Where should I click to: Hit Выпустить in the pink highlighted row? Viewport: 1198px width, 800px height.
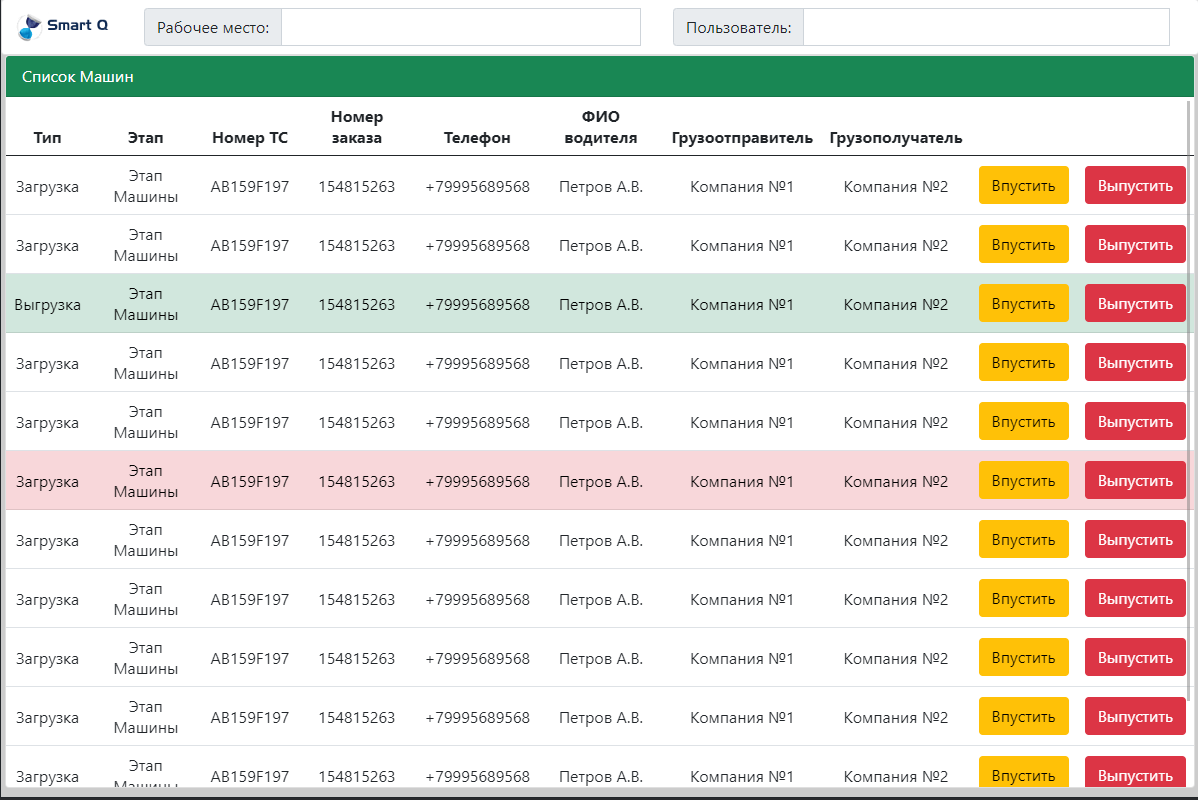point(1135,481)
